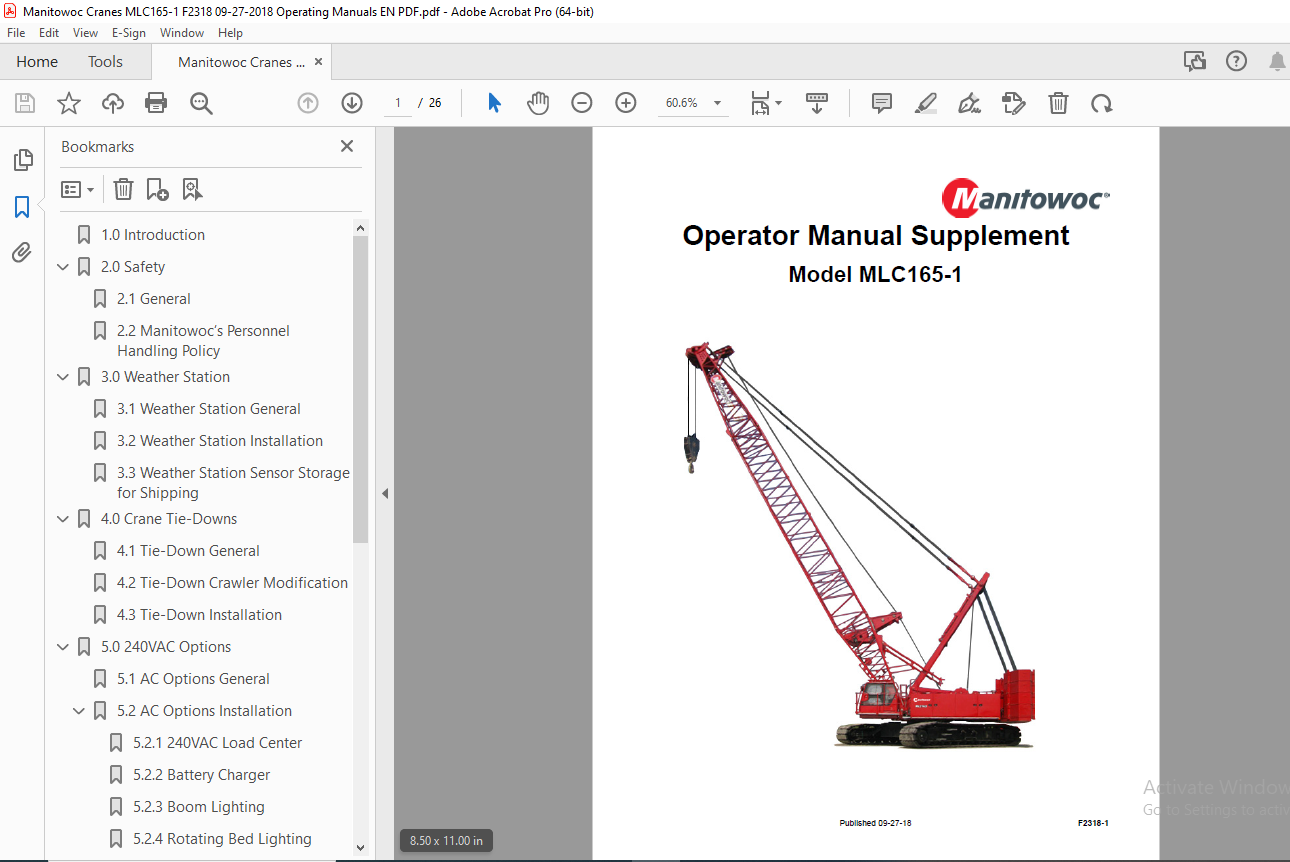
Task: Select the Hand pan tool
Action: point(538,103)
